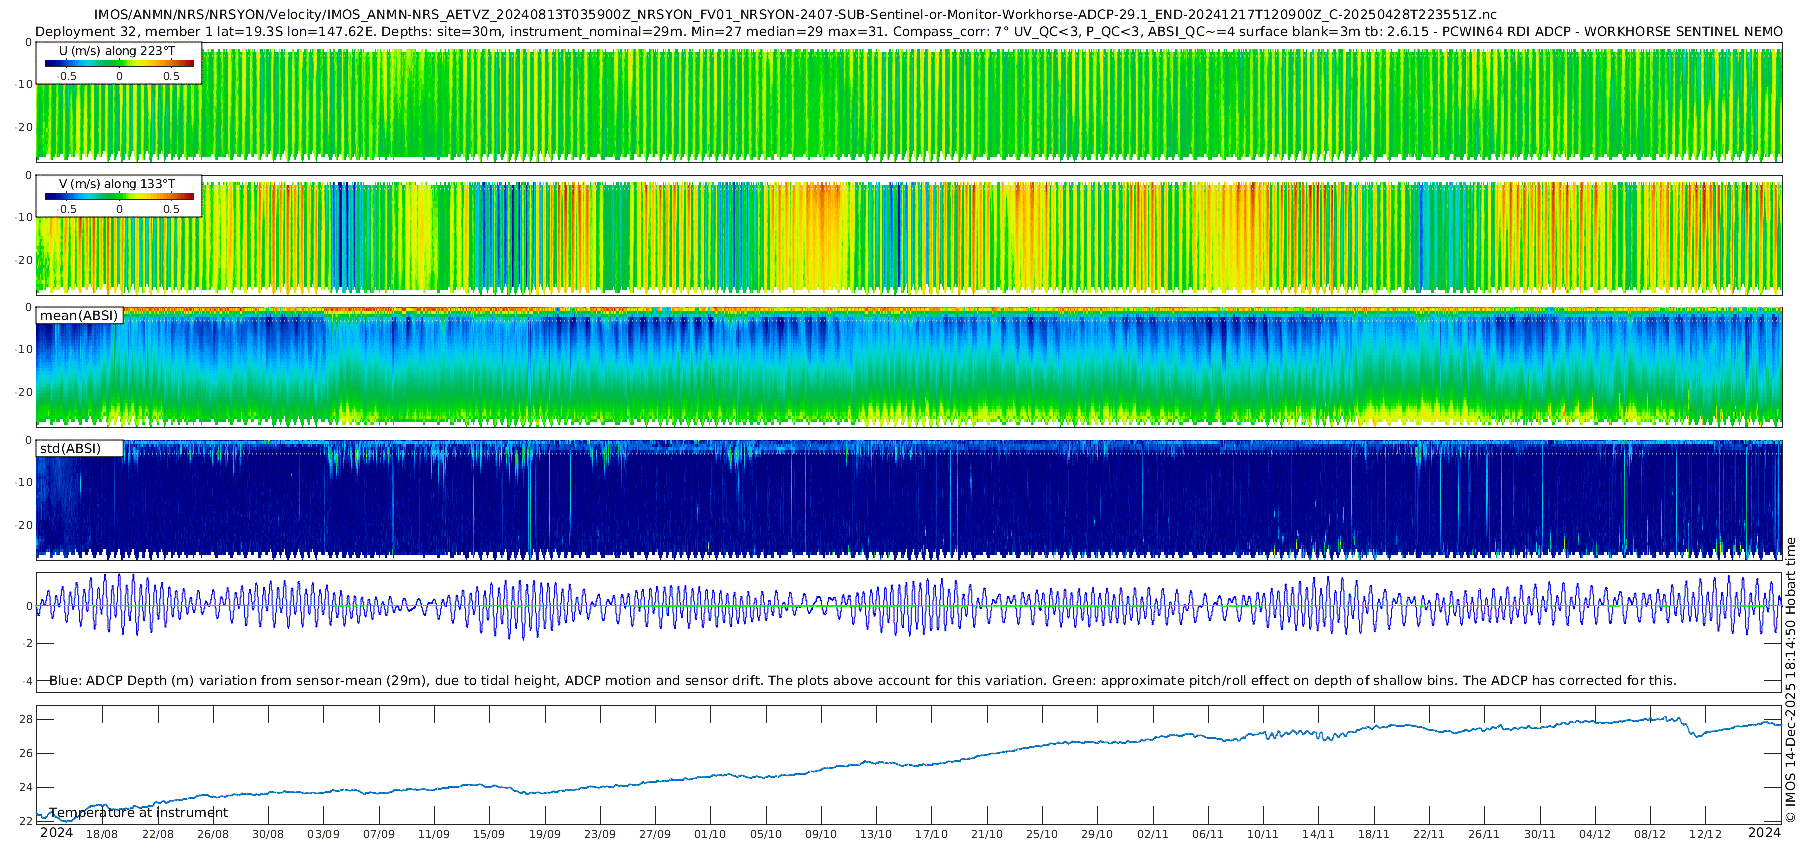Select the 'V (m/s) along 133°T' legend label
1800x850 pixels.
(117, 184)
